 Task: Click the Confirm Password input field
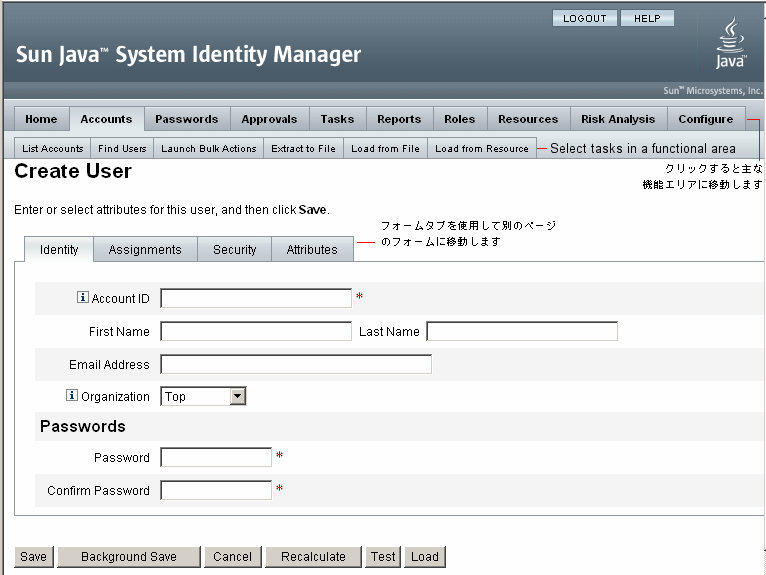click(x=216, y=490)
